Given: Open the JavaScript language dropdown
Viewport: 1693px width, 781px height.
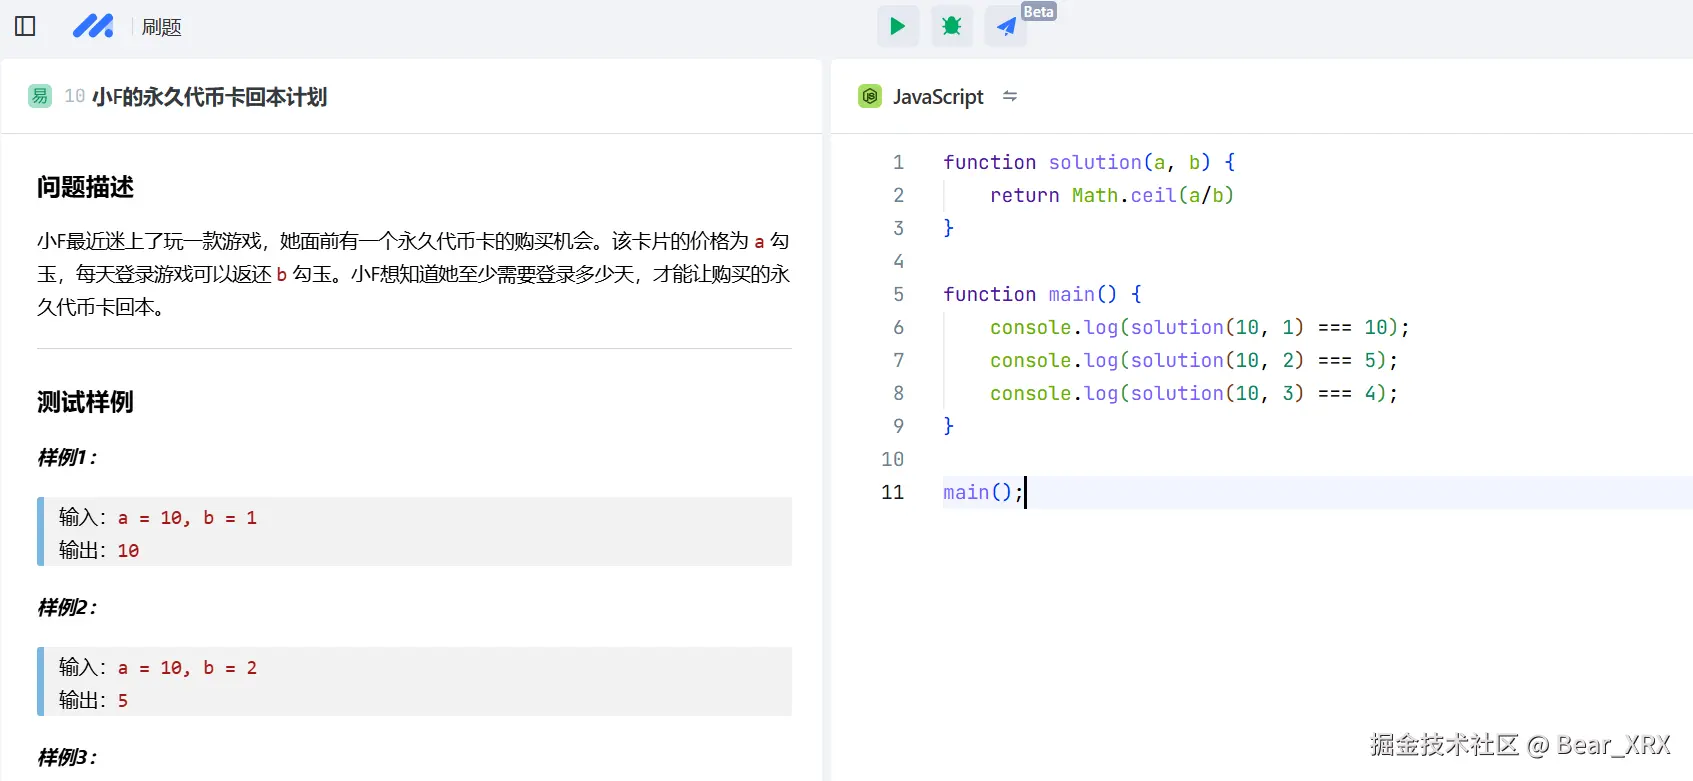Looking at the screenshot, I should 937,97.
